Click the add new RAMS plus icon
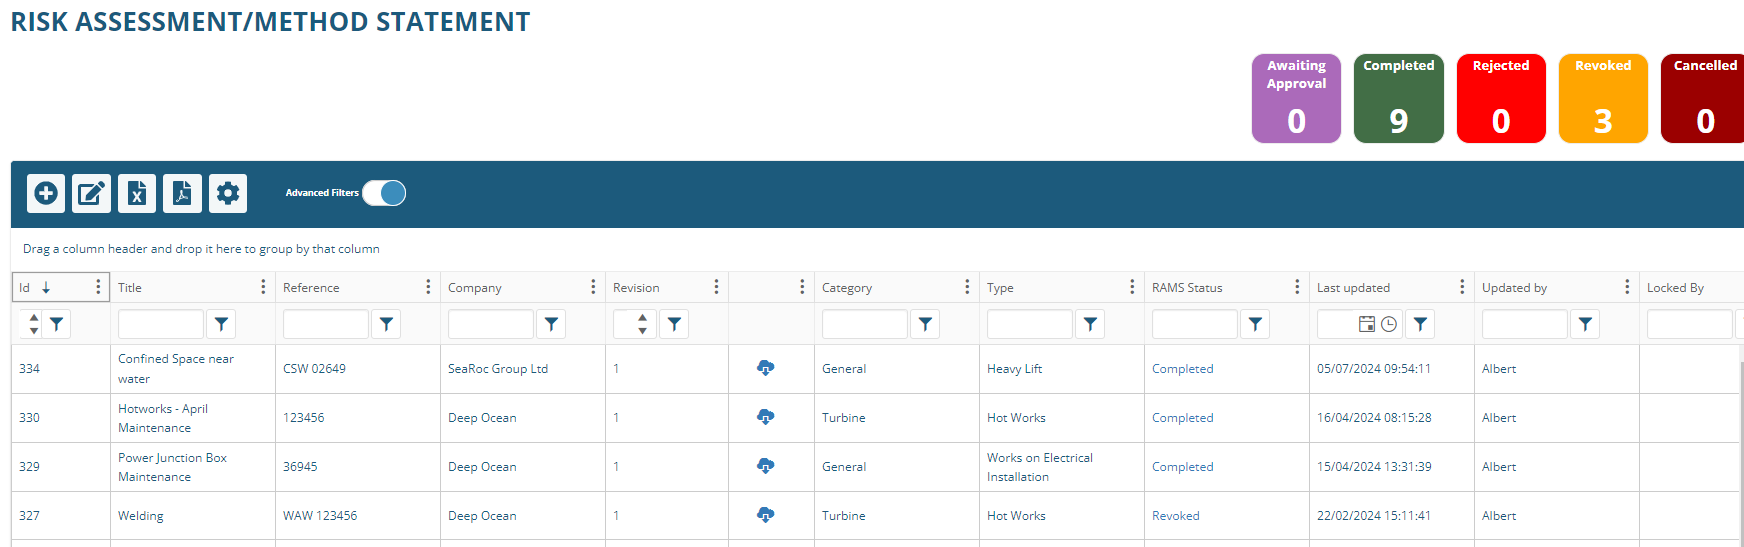The image size is (1744, 547). pos(46,193)
